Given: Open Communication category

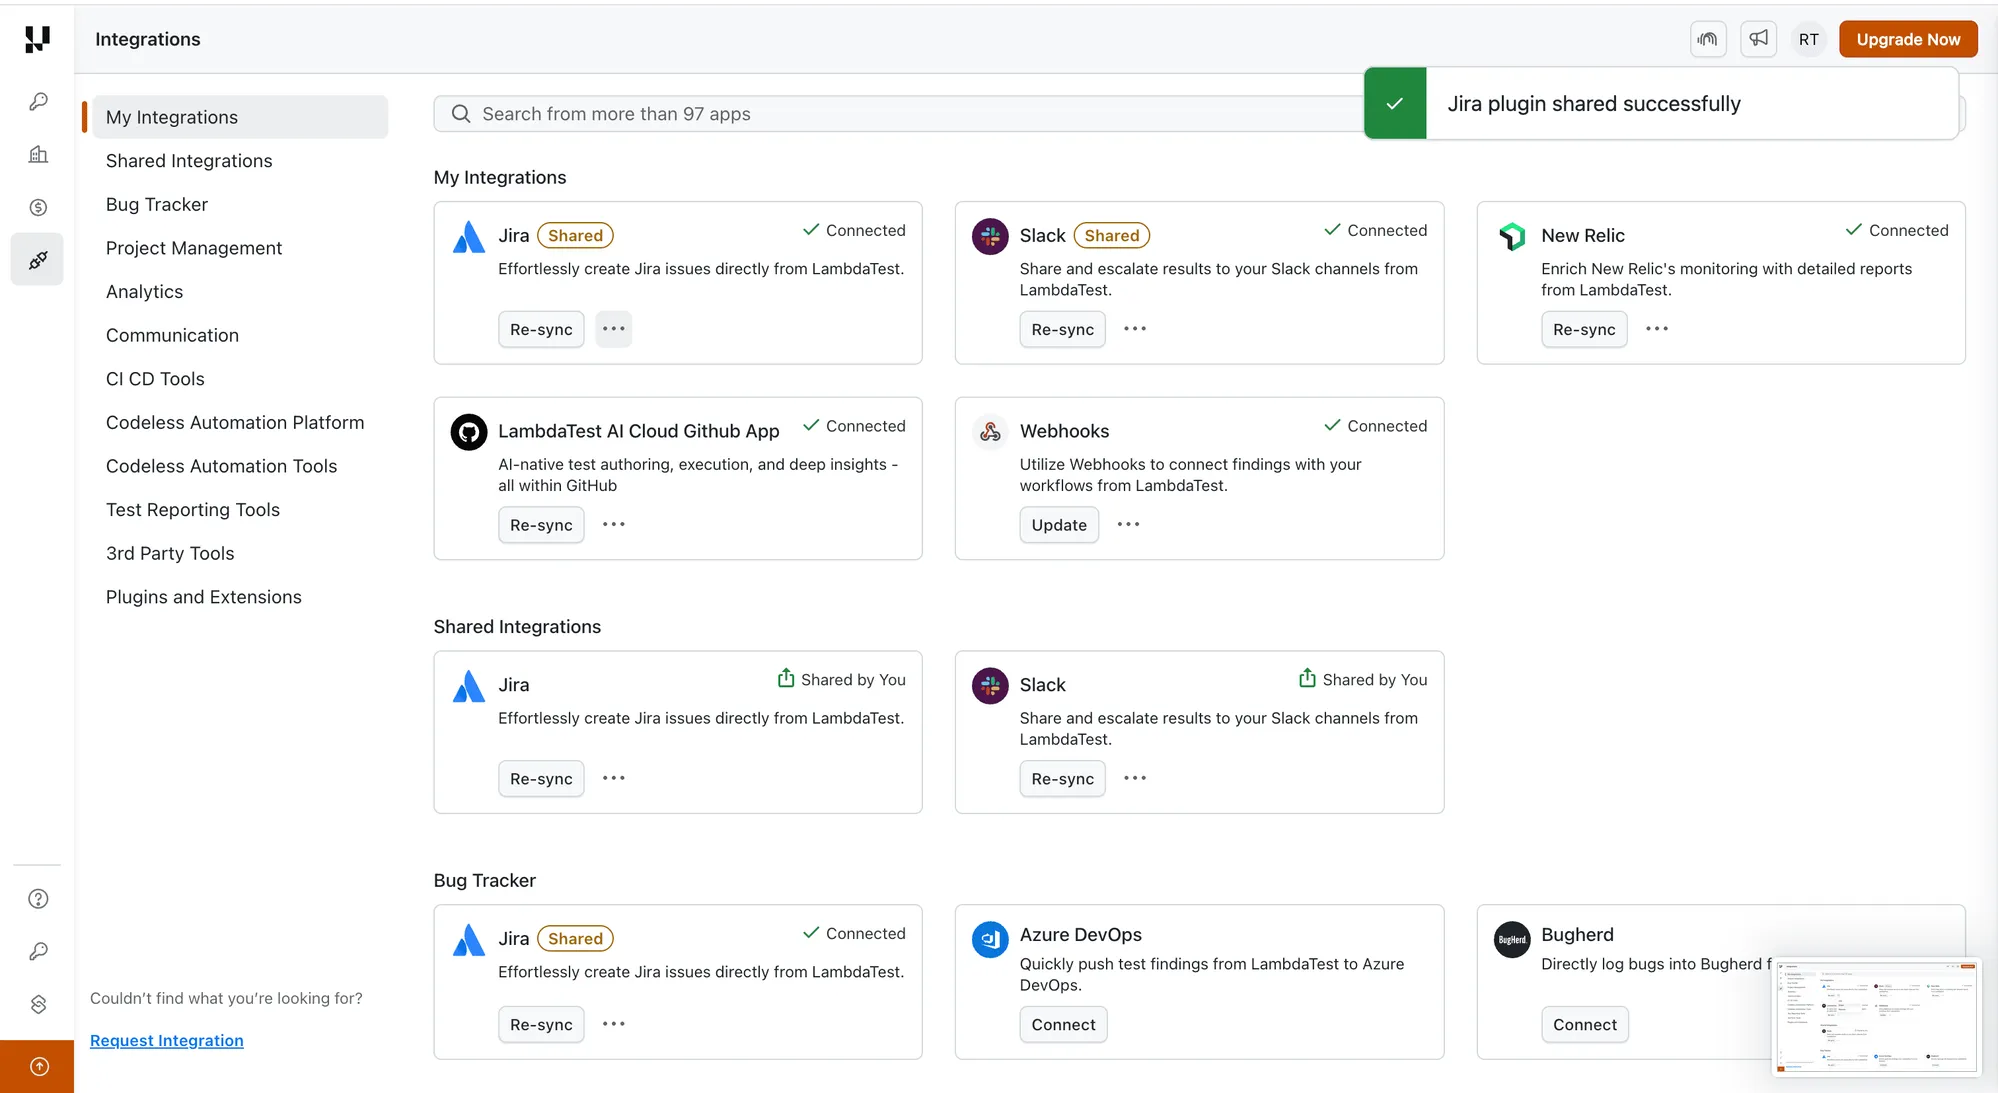Looking at the screenshot, I should 172,335.
